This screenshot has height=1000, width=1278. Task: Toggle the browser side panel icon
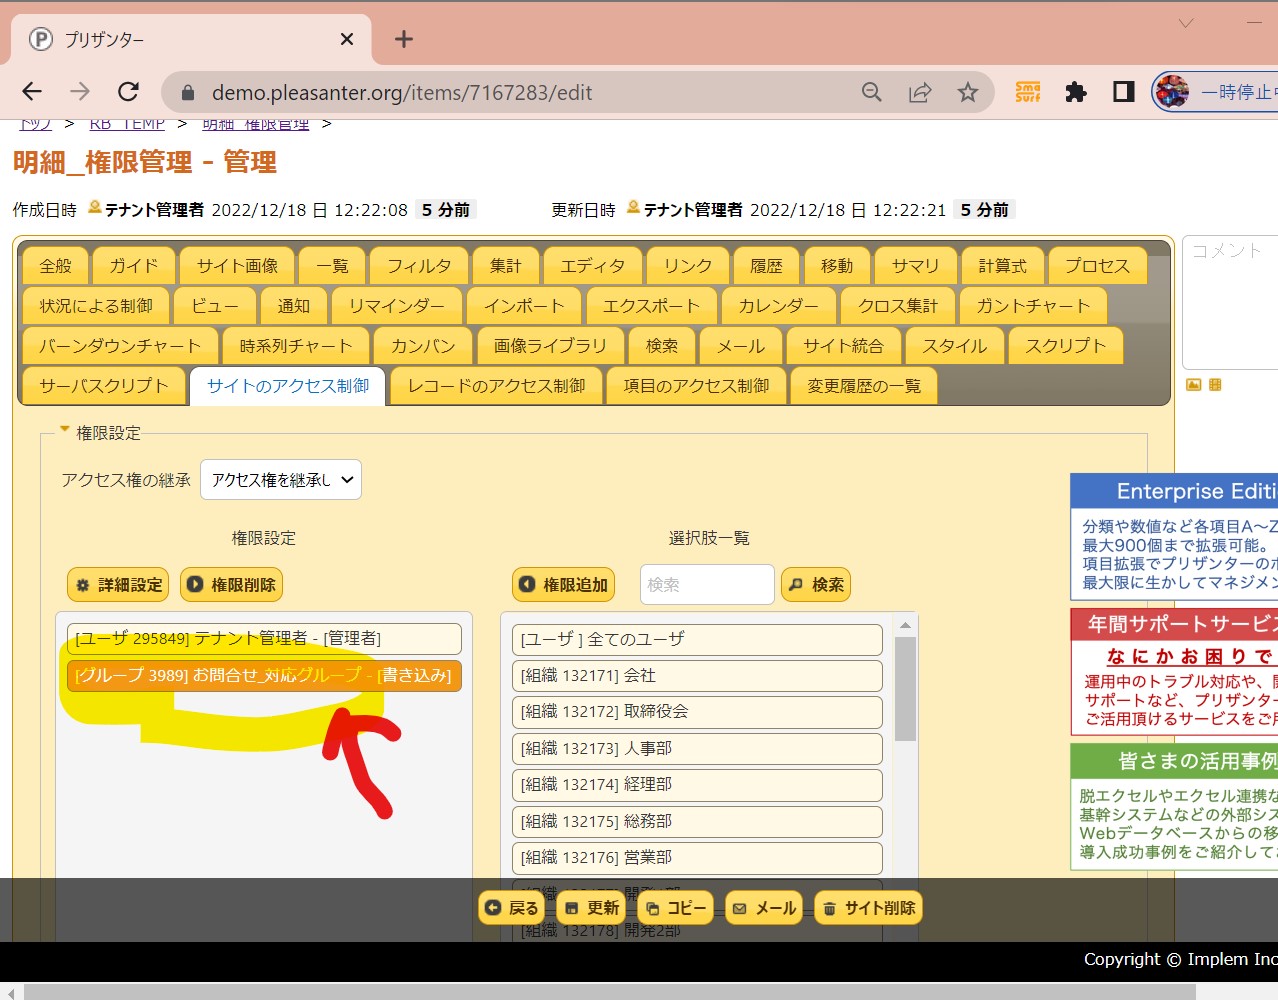click(1123, 92)
